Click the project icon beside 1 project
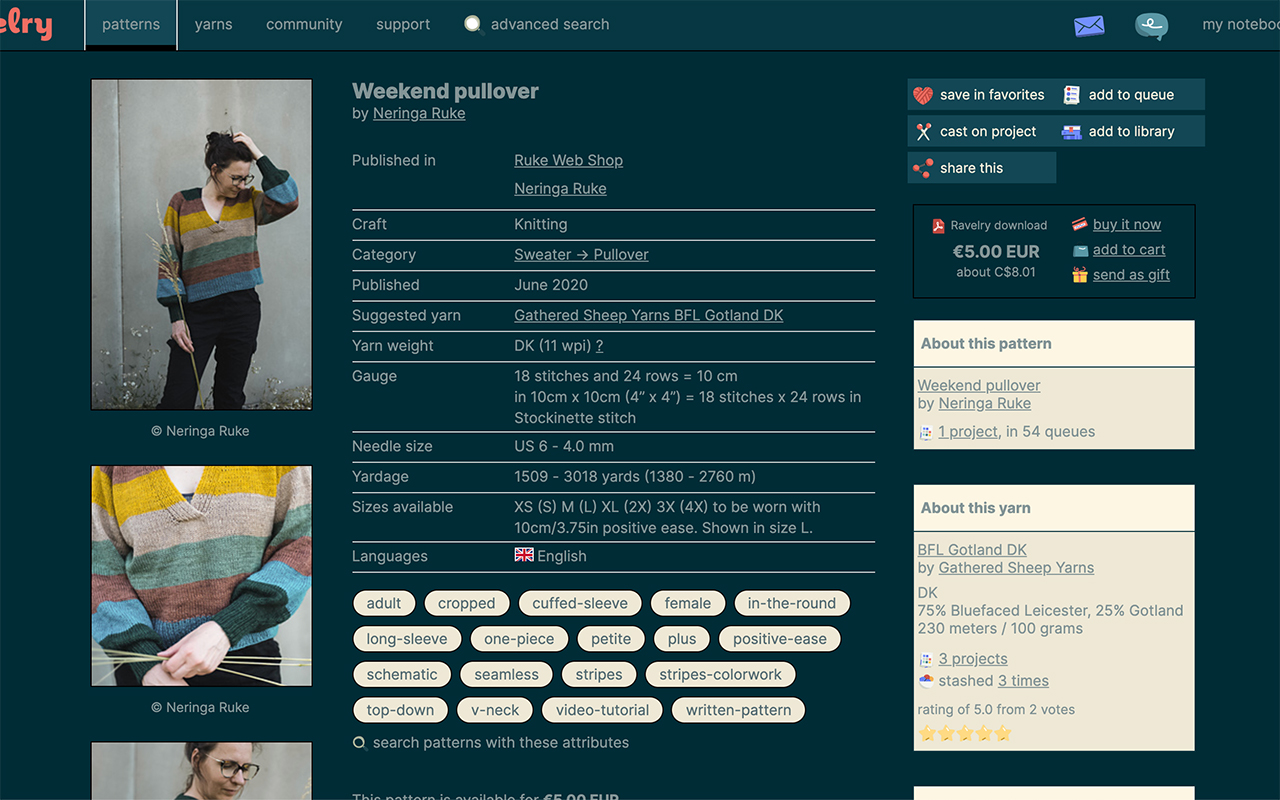 click(x=926, y=432)
